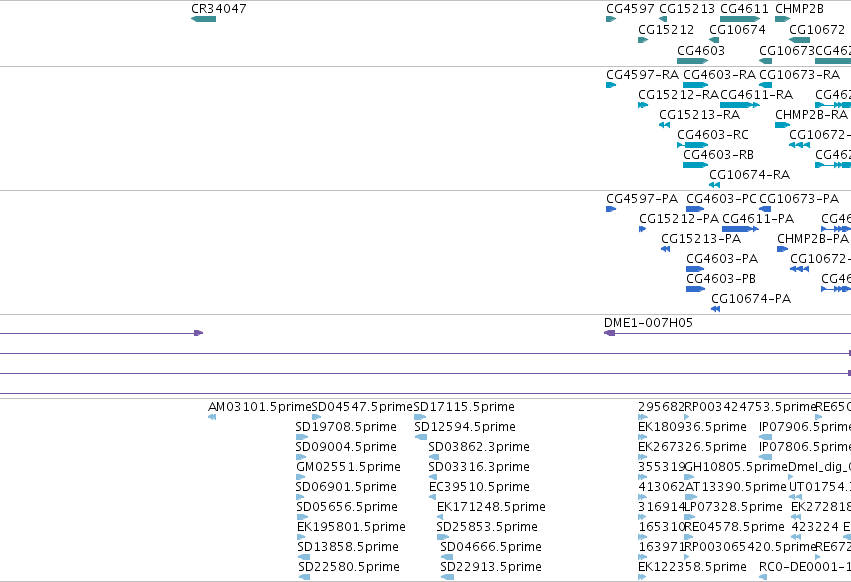Screen dimensions: 851x582
Task: Click the SD19708.5prime EST label
Action: coord(346,427)
